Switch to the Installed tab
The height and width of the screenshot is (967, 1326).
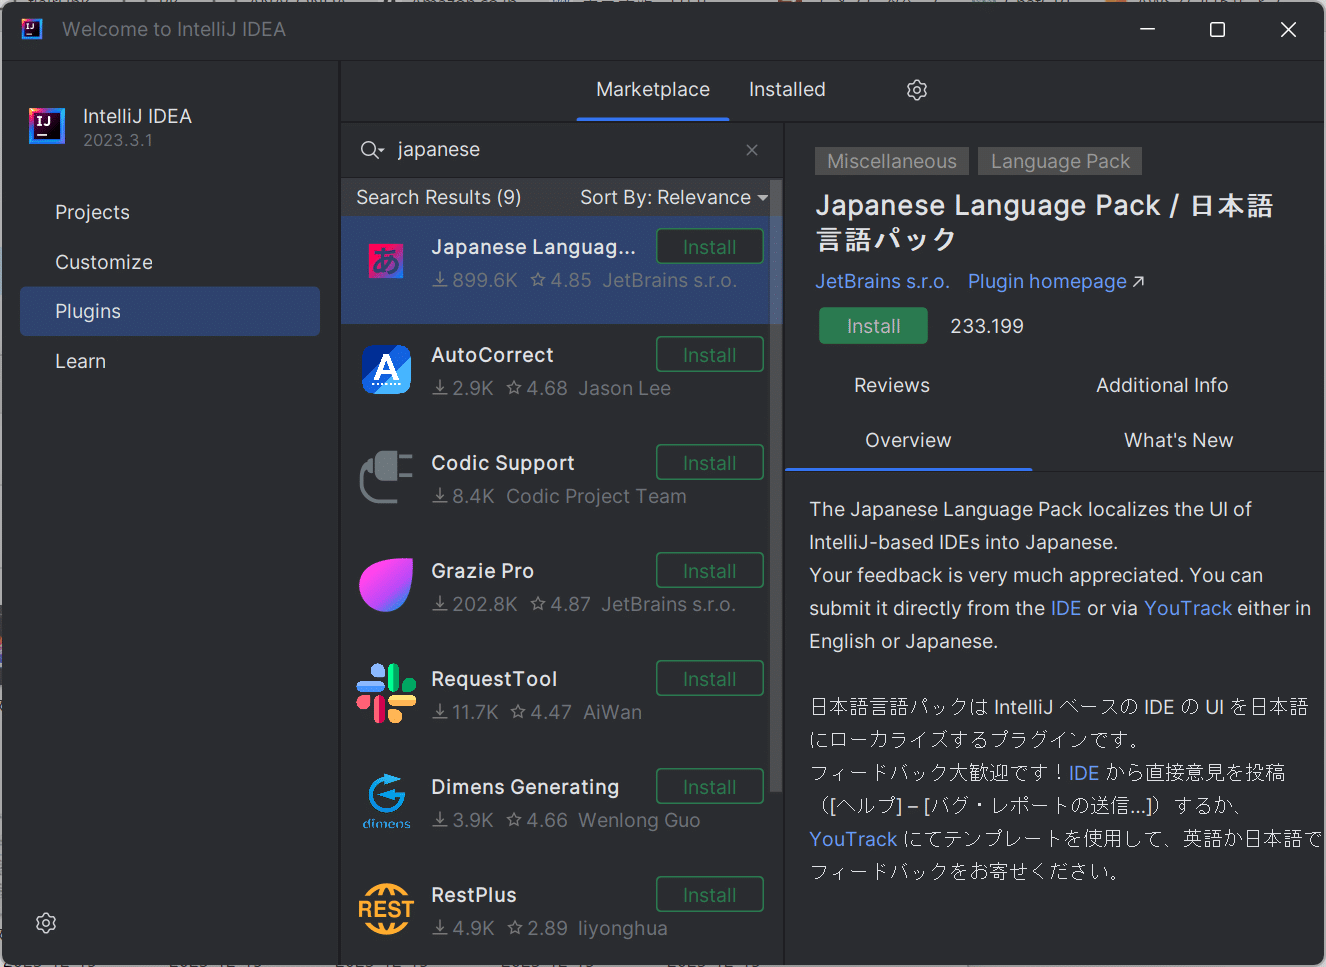point(787,90)
